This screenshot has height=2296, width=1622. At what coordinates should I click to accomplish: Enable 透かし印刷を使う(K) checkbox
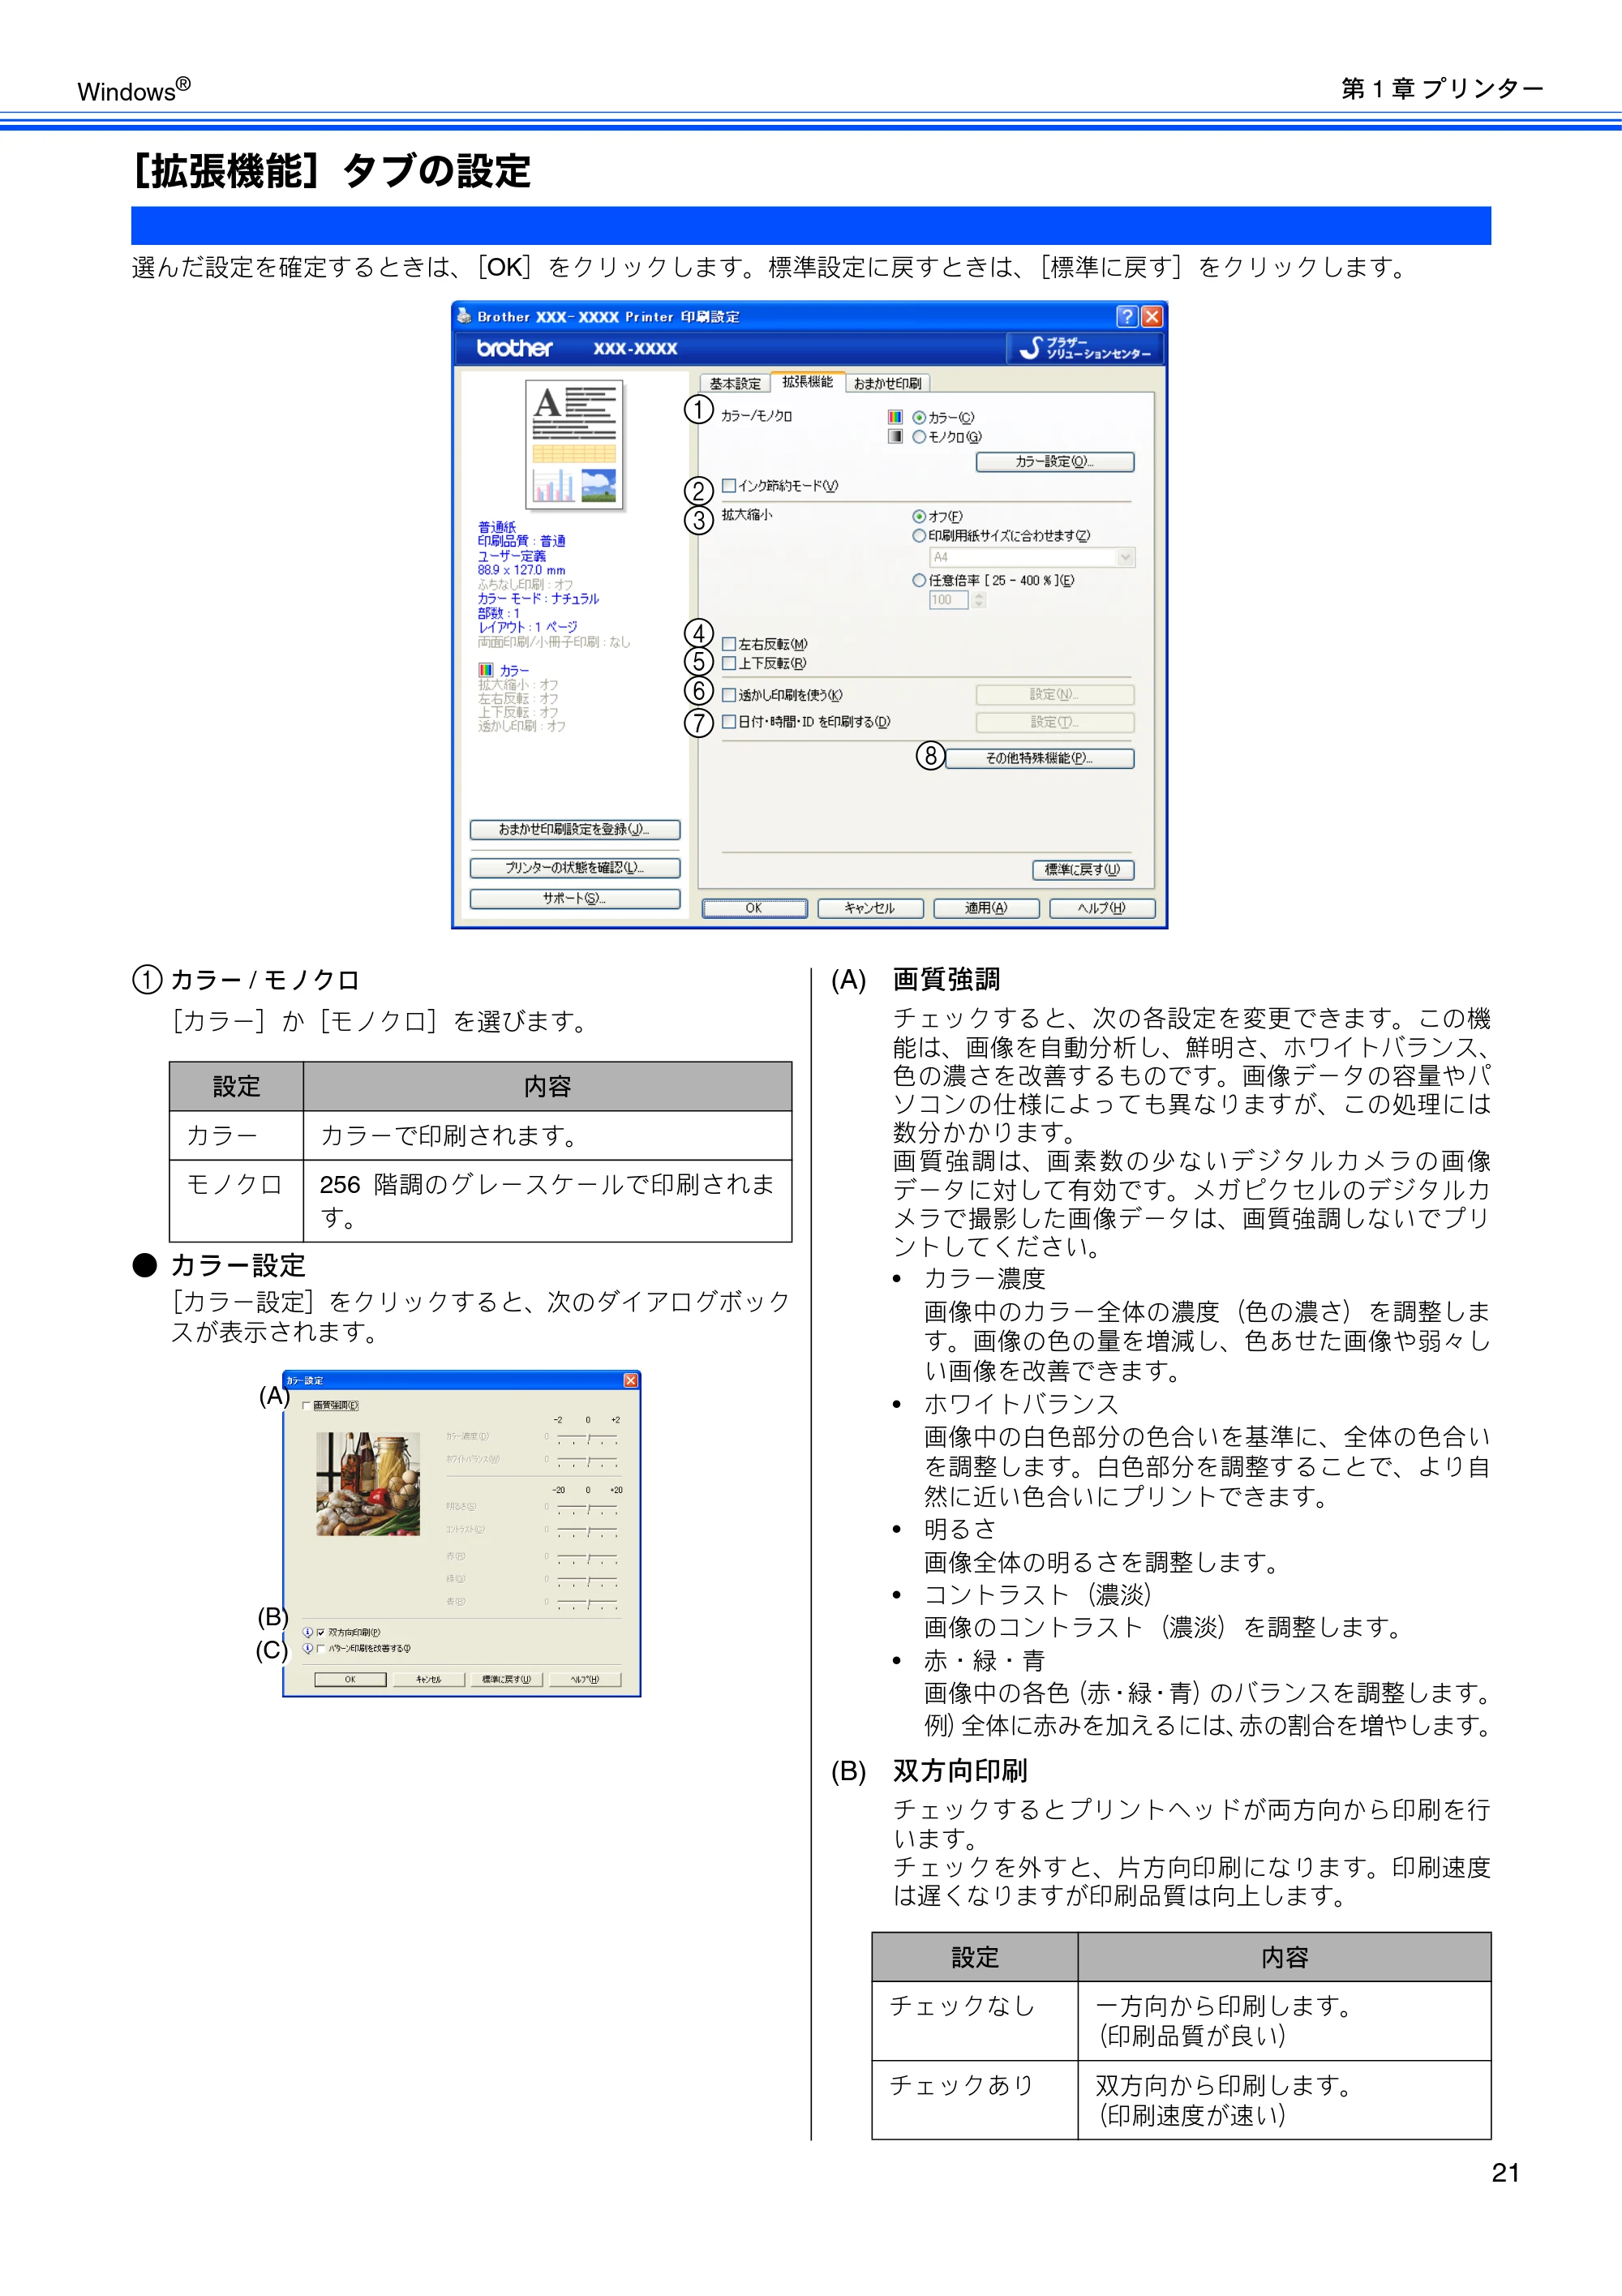pyautogui.click(x=729, y=695)
